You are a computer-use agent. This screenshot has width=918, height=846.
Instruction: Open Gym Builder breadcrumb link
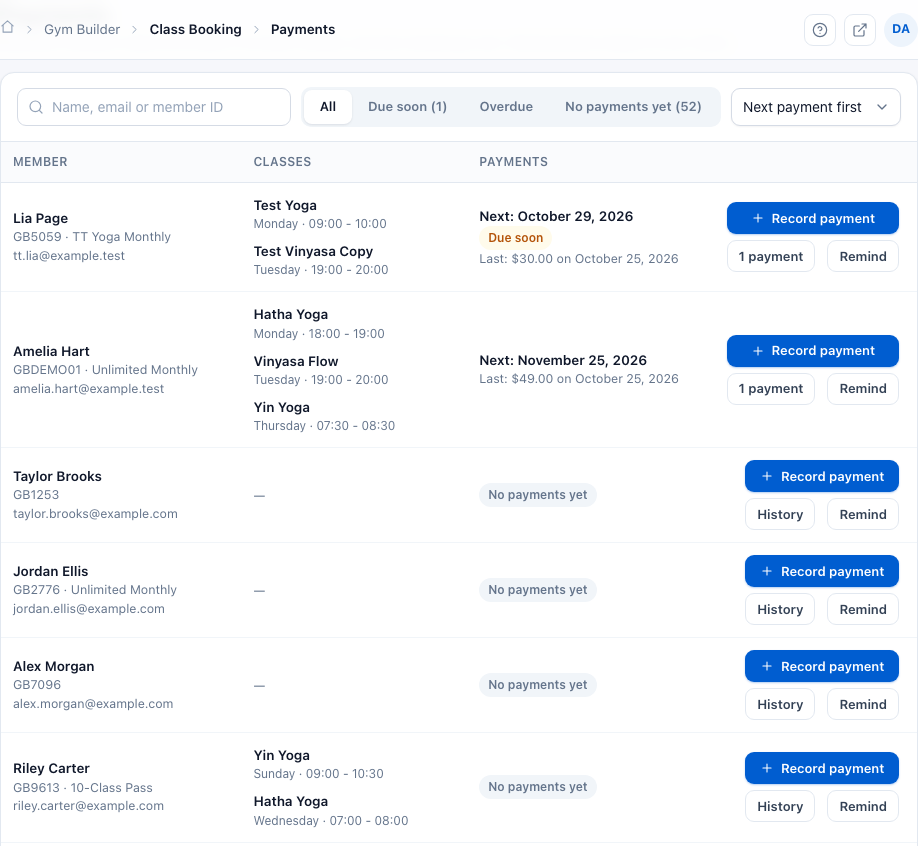(82, 29)
